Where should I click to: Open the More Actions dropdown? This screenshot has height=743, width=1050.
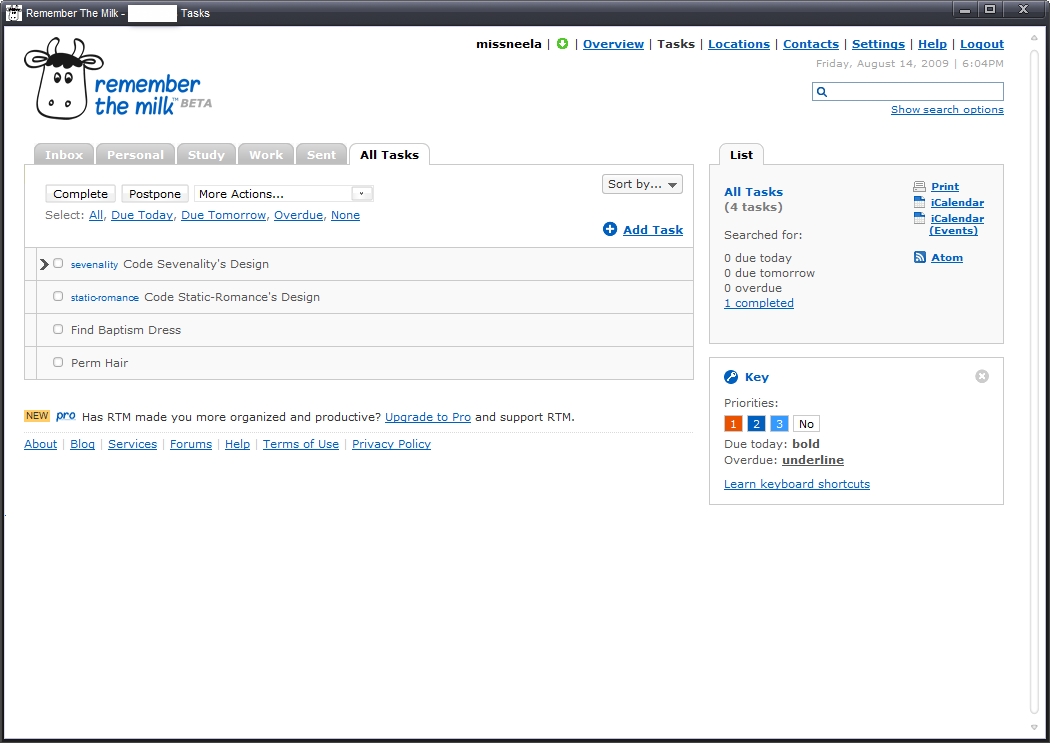pos(283,193)
